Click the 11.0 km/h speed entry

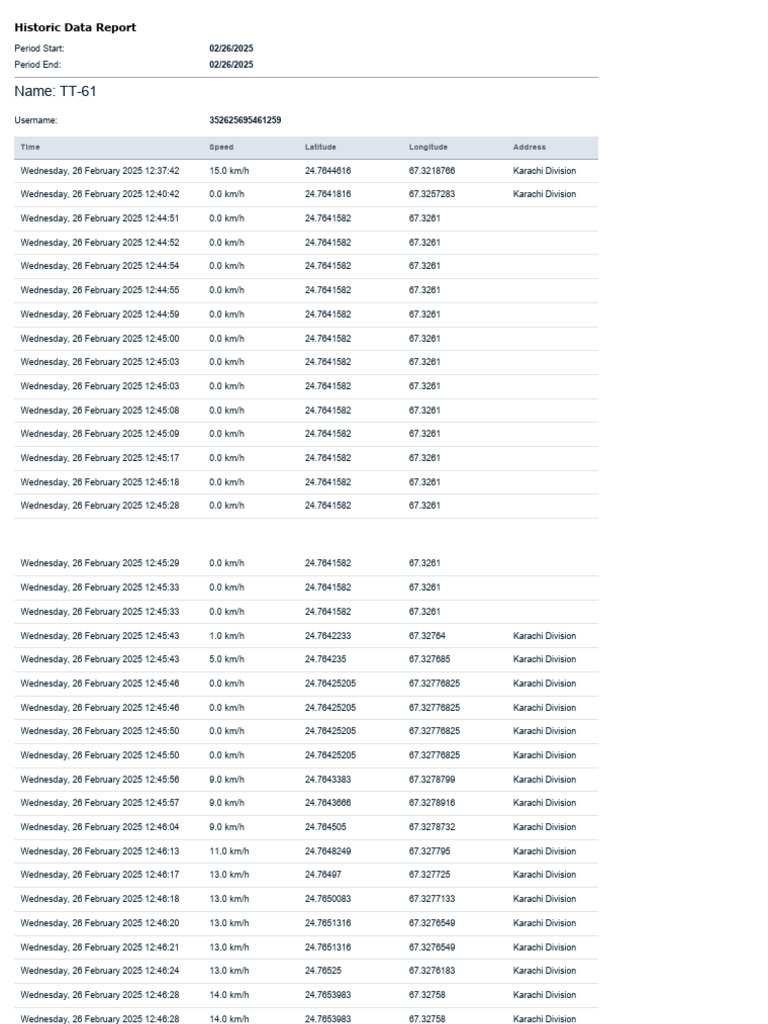229,852
